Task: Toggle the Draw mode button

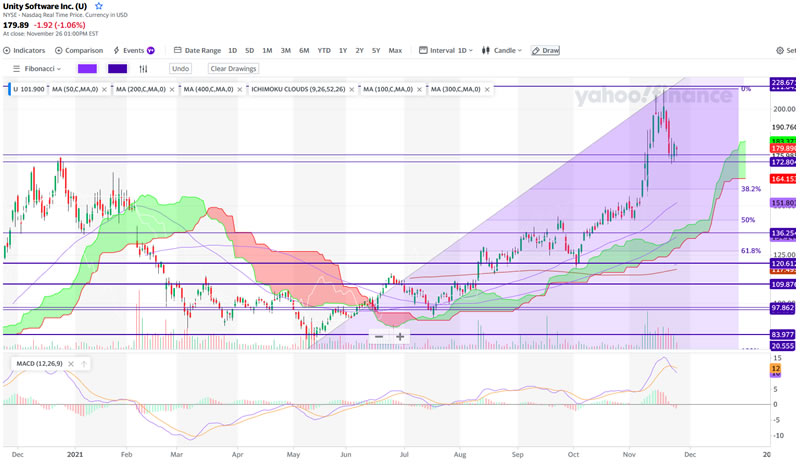Action: coord(545,51)
